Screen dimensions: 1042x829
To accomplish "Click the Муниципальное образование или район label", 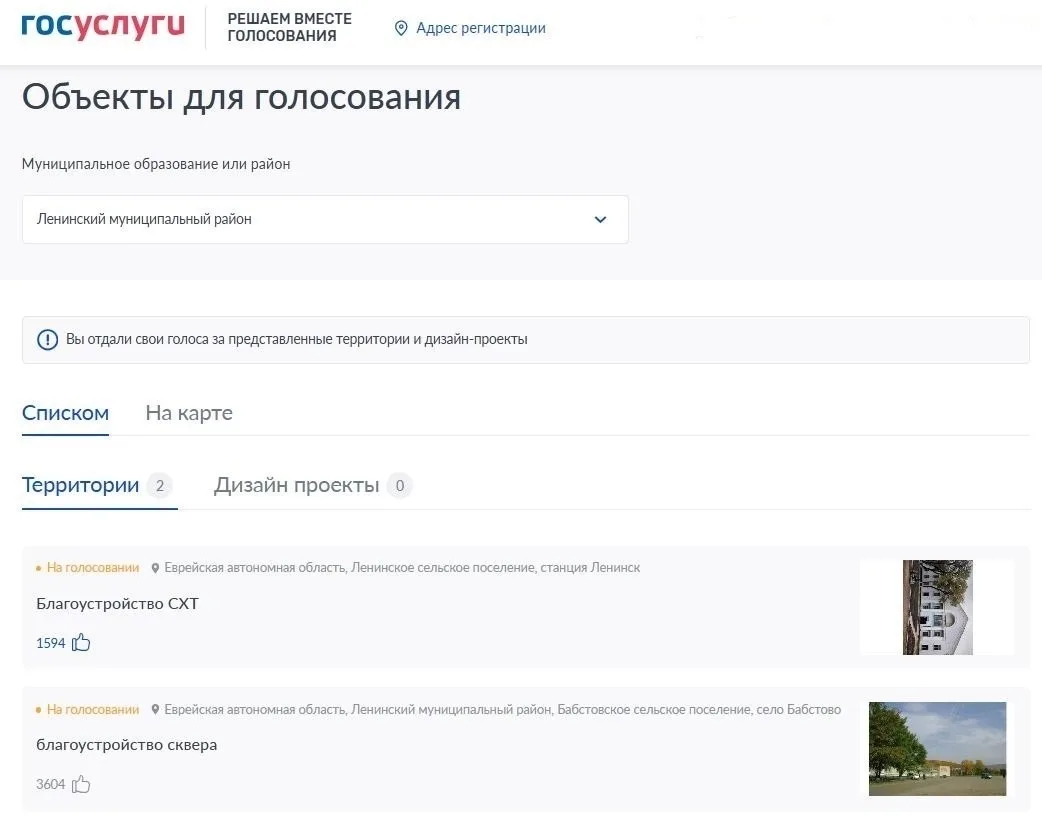I will point(156,164).
